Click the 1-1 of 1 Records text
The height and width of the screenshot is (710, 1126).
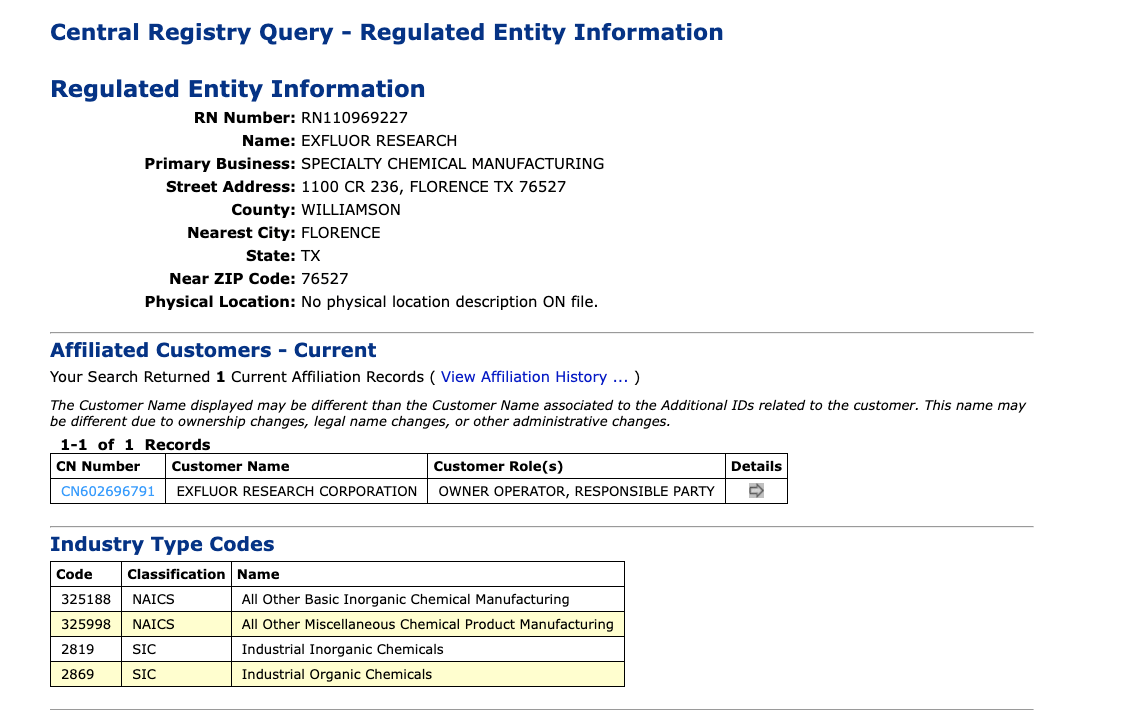pyautogui.click(x=135, y=444)
